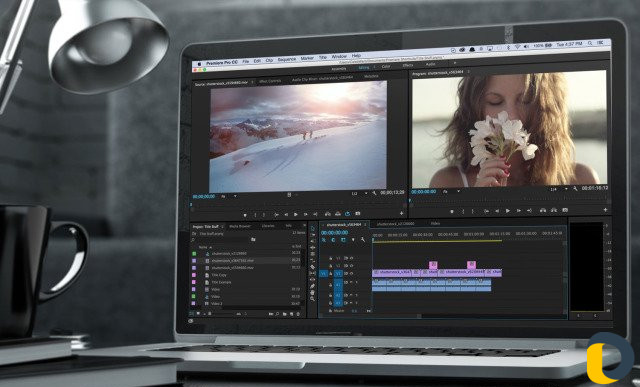The image size is (640, 387).
Task: Open Program monitor Fit zoom dropdown
Action: pyautogui.click(x=451, y=191)
